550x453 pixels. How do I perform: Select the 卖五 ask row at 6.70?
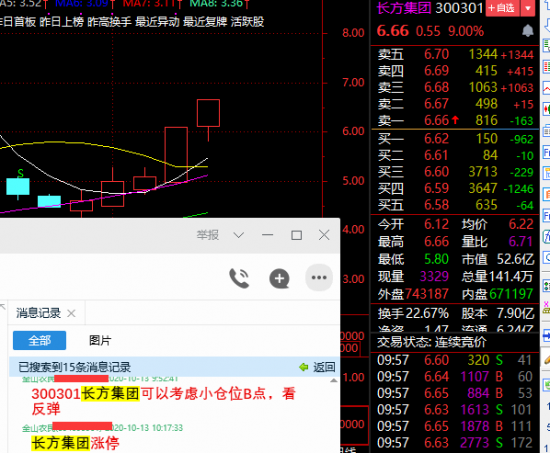(x=455, y=54)
